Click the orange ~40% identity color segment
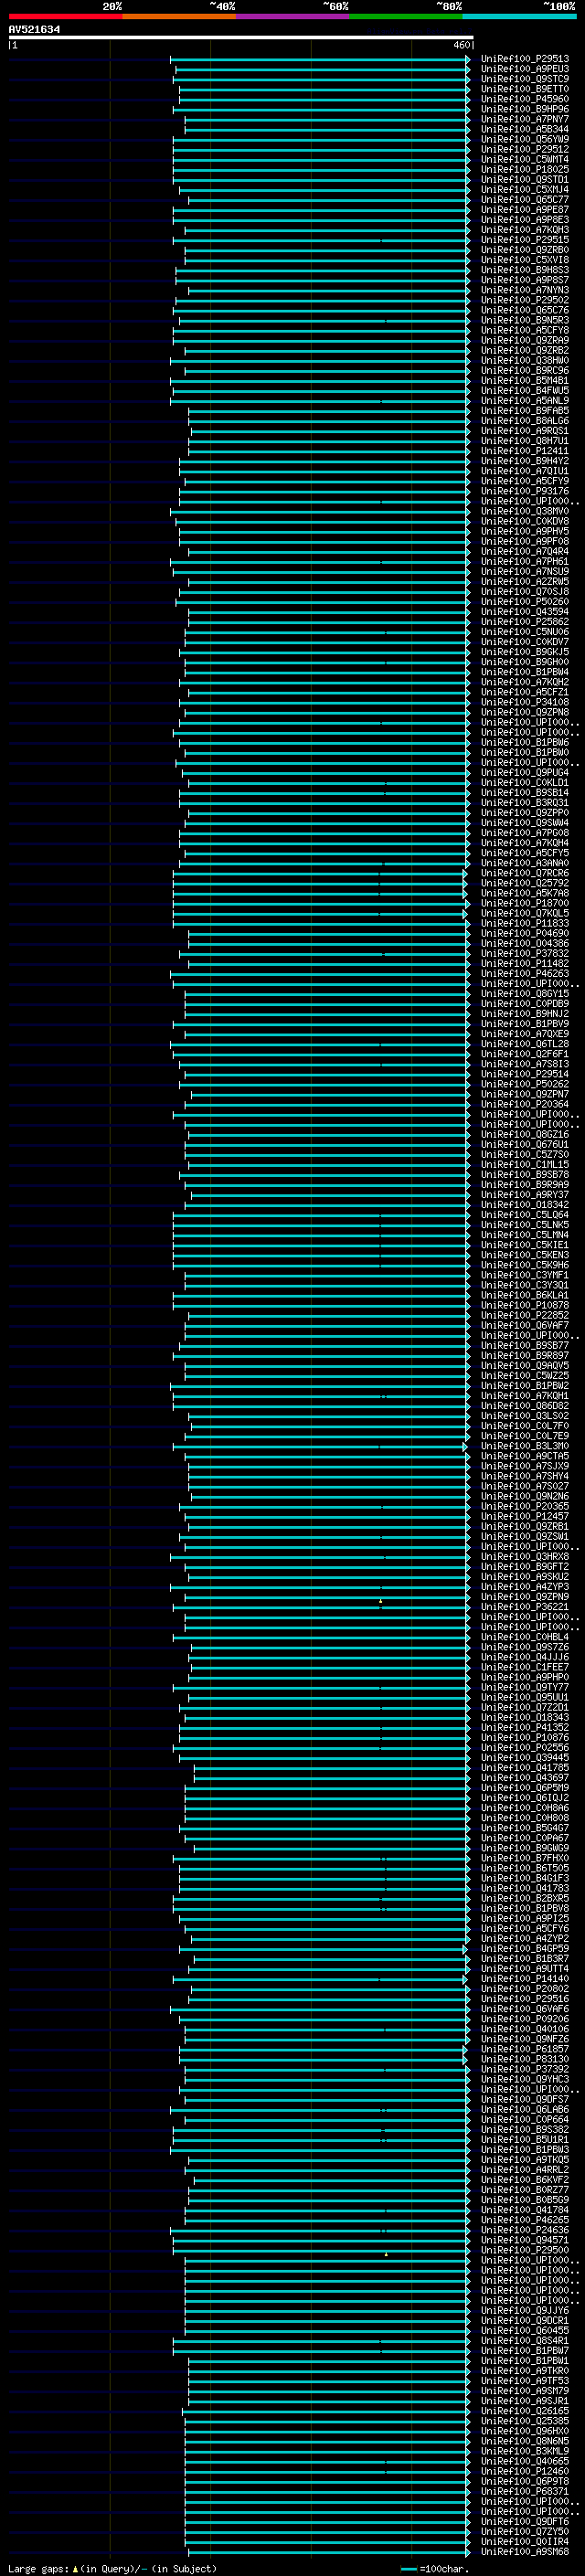Viewport: 585px width, 2576px height. [x=179, y=16]
